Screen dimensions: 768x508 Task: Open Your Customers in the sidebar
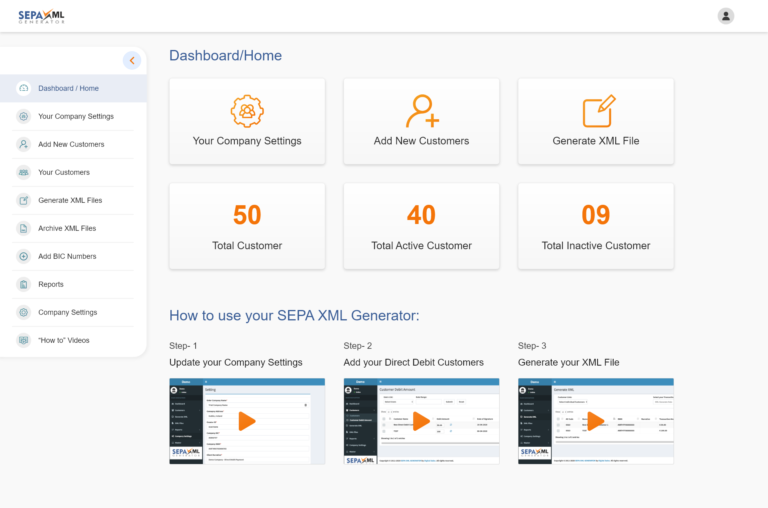(64, 172)
